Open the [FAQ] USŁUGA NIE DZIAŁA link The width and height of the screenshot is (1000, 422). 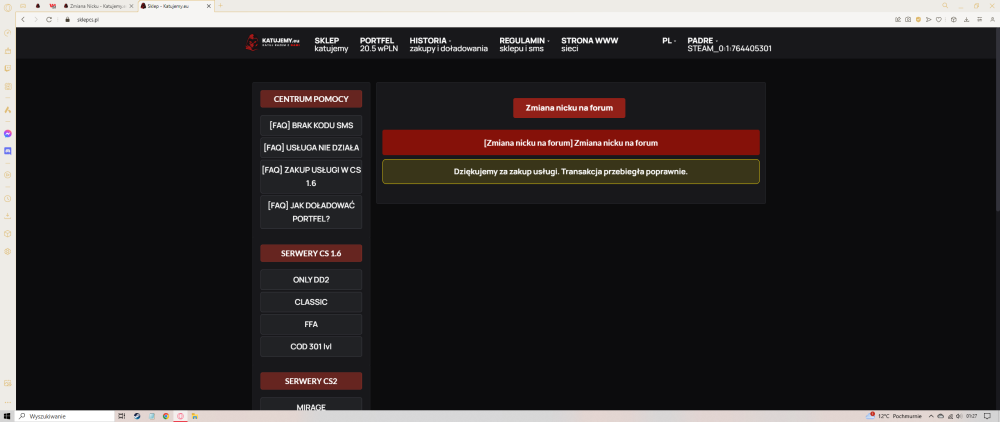coord(311,147)
